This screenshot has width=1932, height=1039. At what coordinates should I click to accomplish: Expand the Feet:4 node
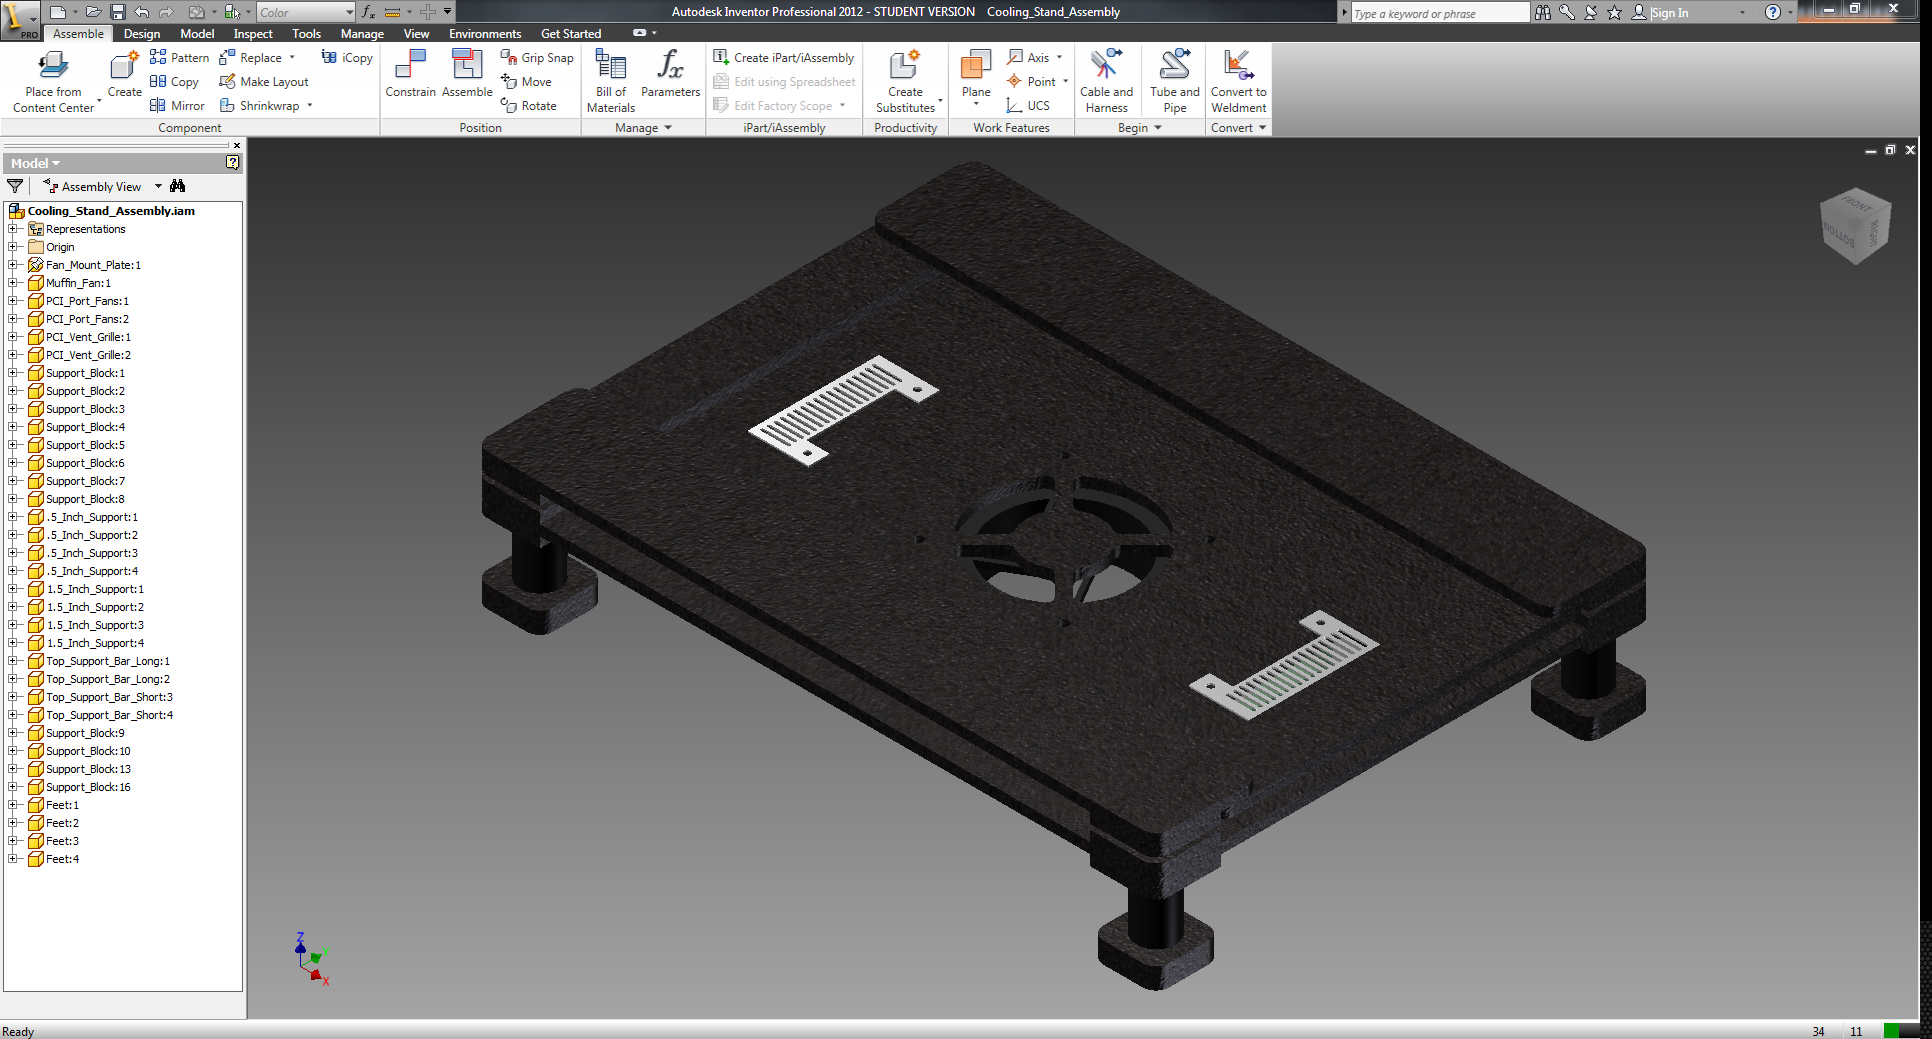(13, 859)
